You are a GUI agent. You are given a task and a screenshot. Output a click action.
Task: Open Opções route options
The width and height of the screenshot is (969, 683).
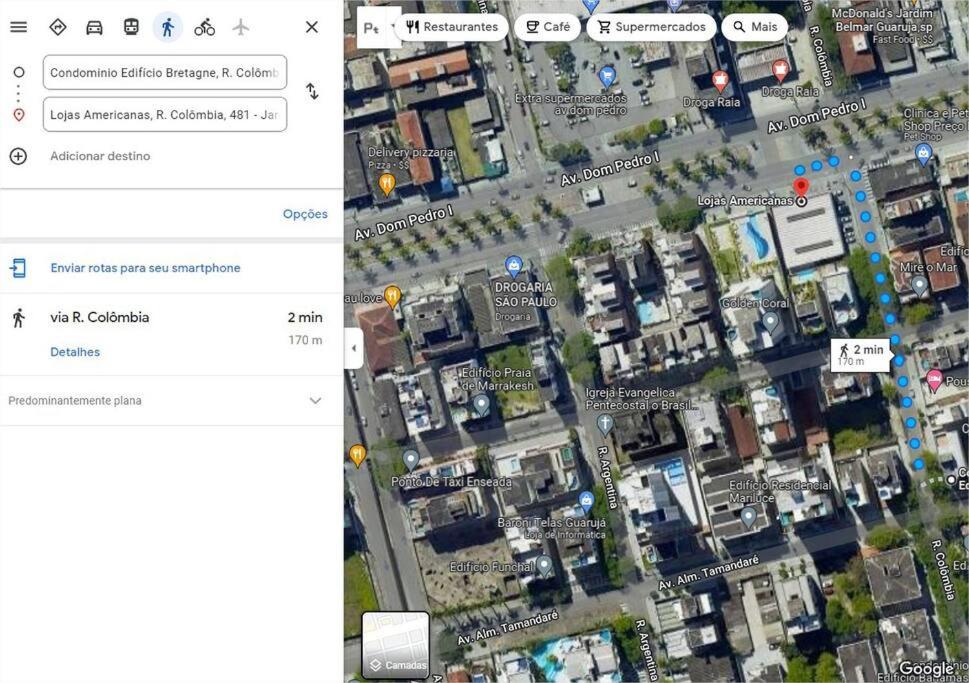[x=305, y=214]
